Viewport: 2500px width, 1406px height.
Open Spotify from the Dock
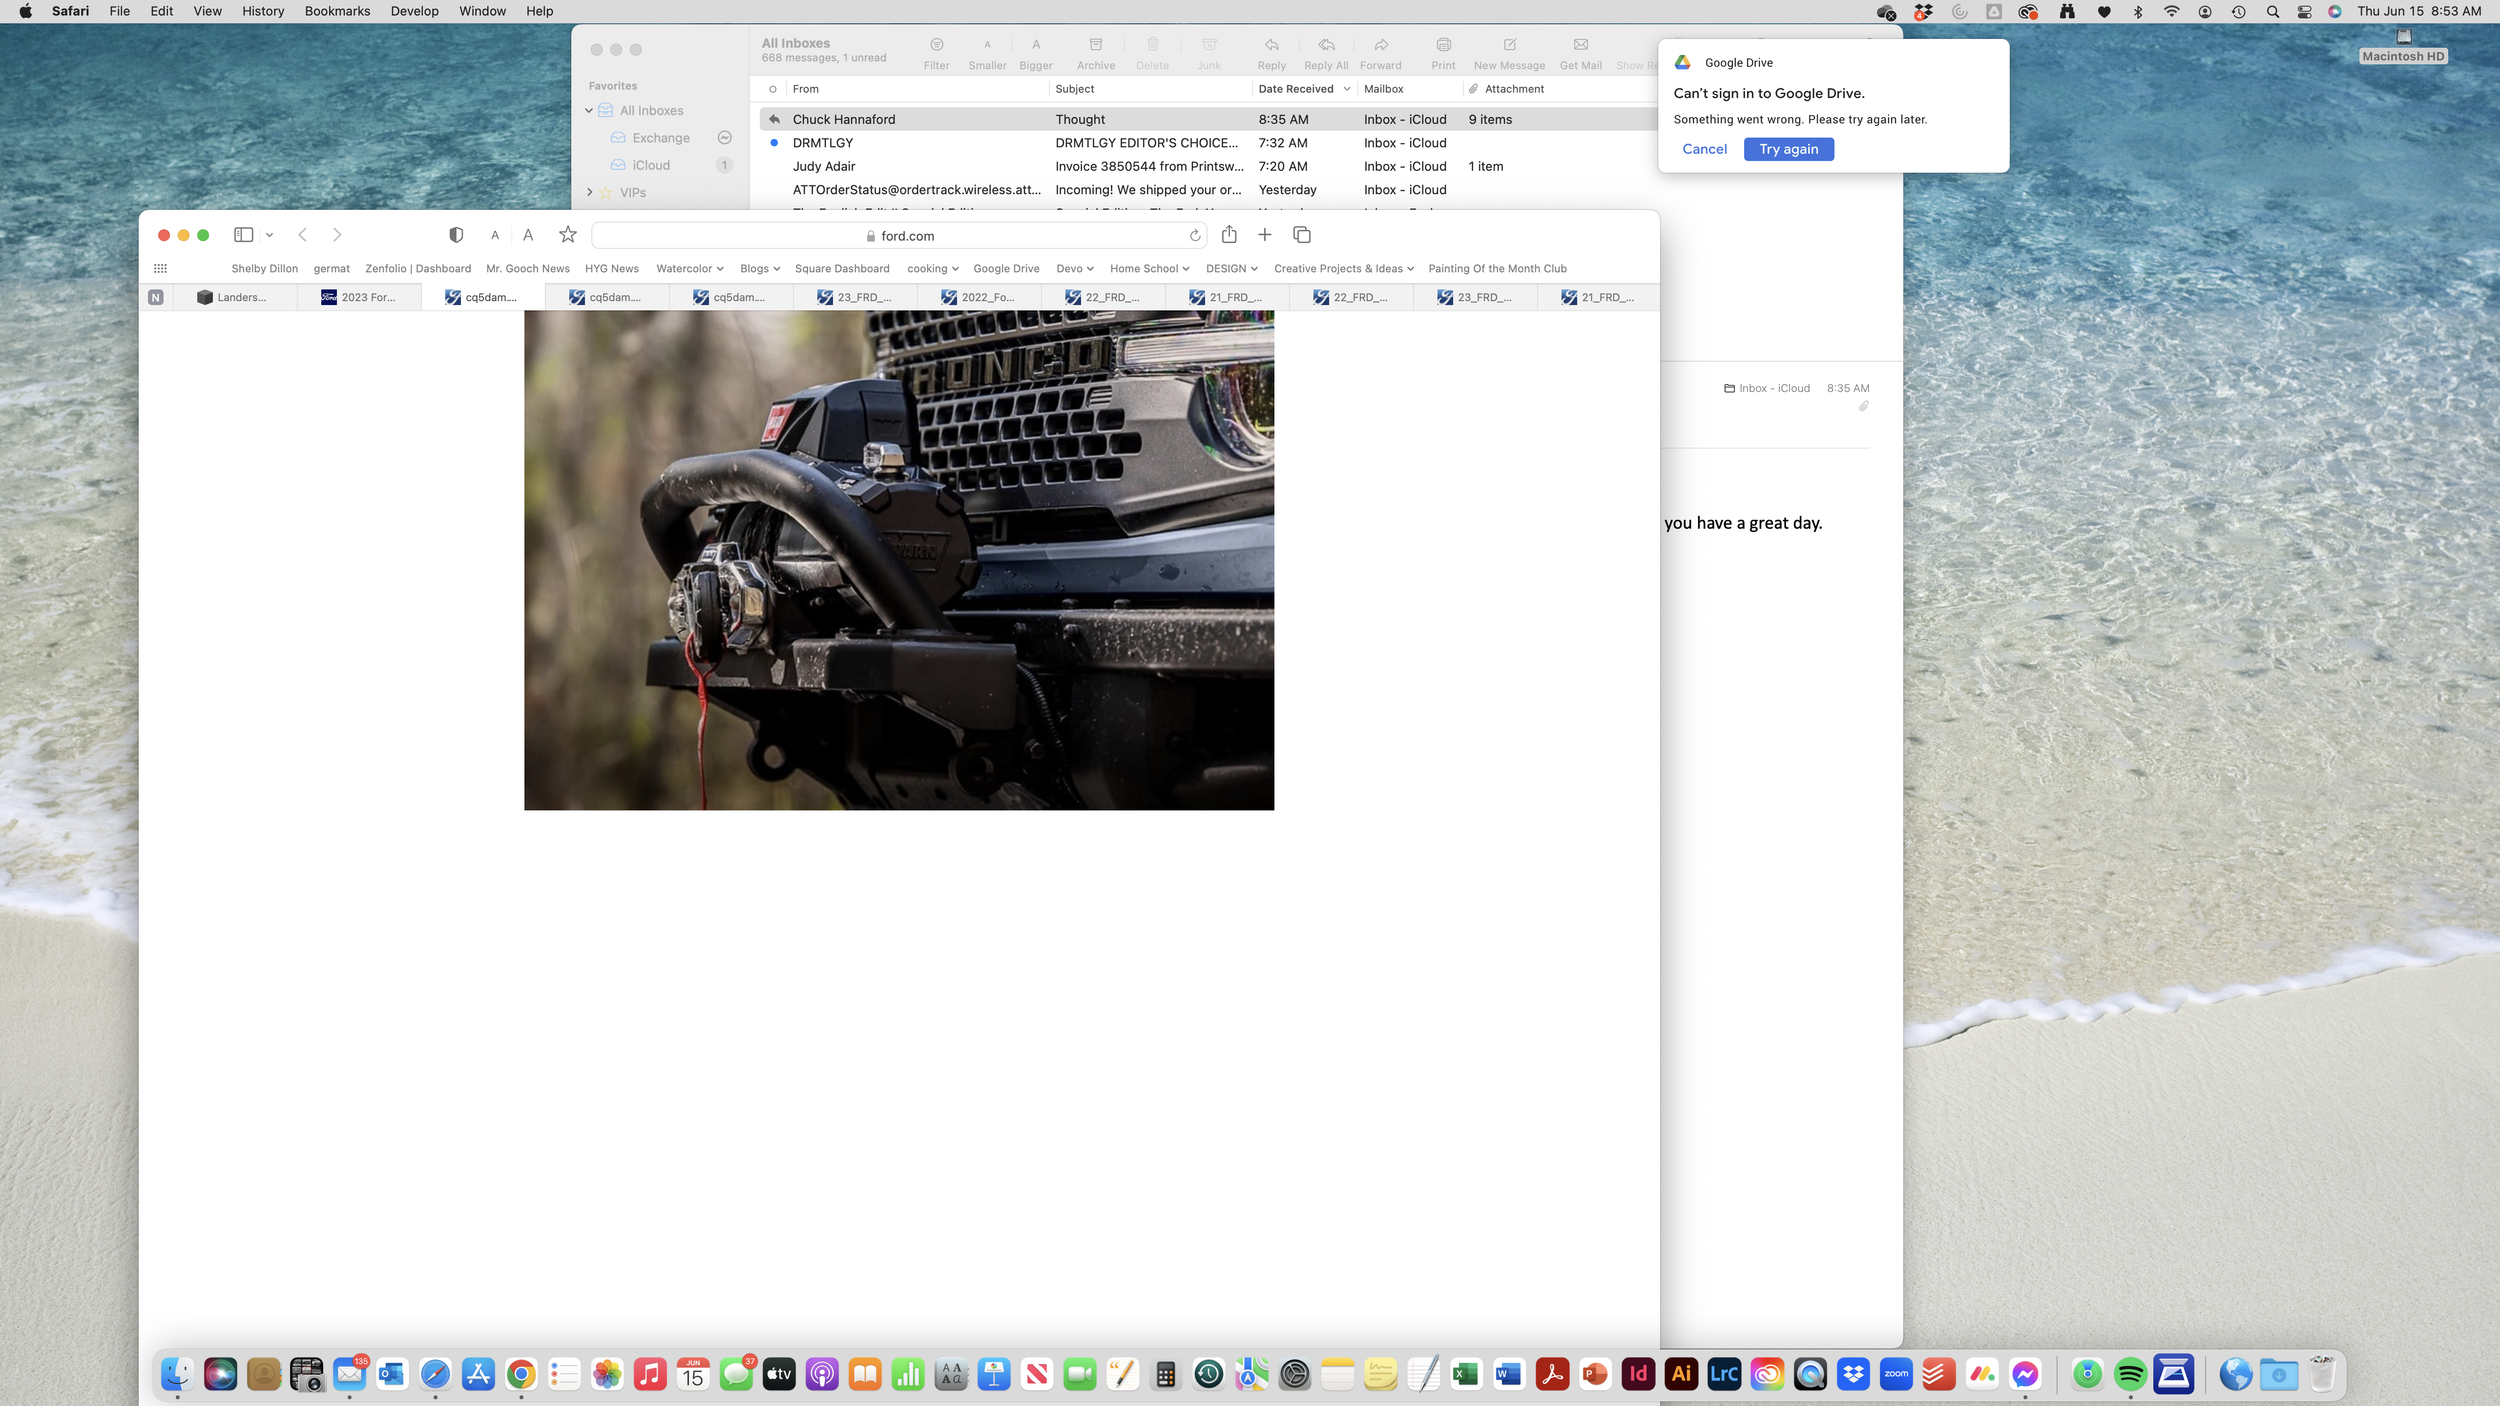coord(2130,1375)
